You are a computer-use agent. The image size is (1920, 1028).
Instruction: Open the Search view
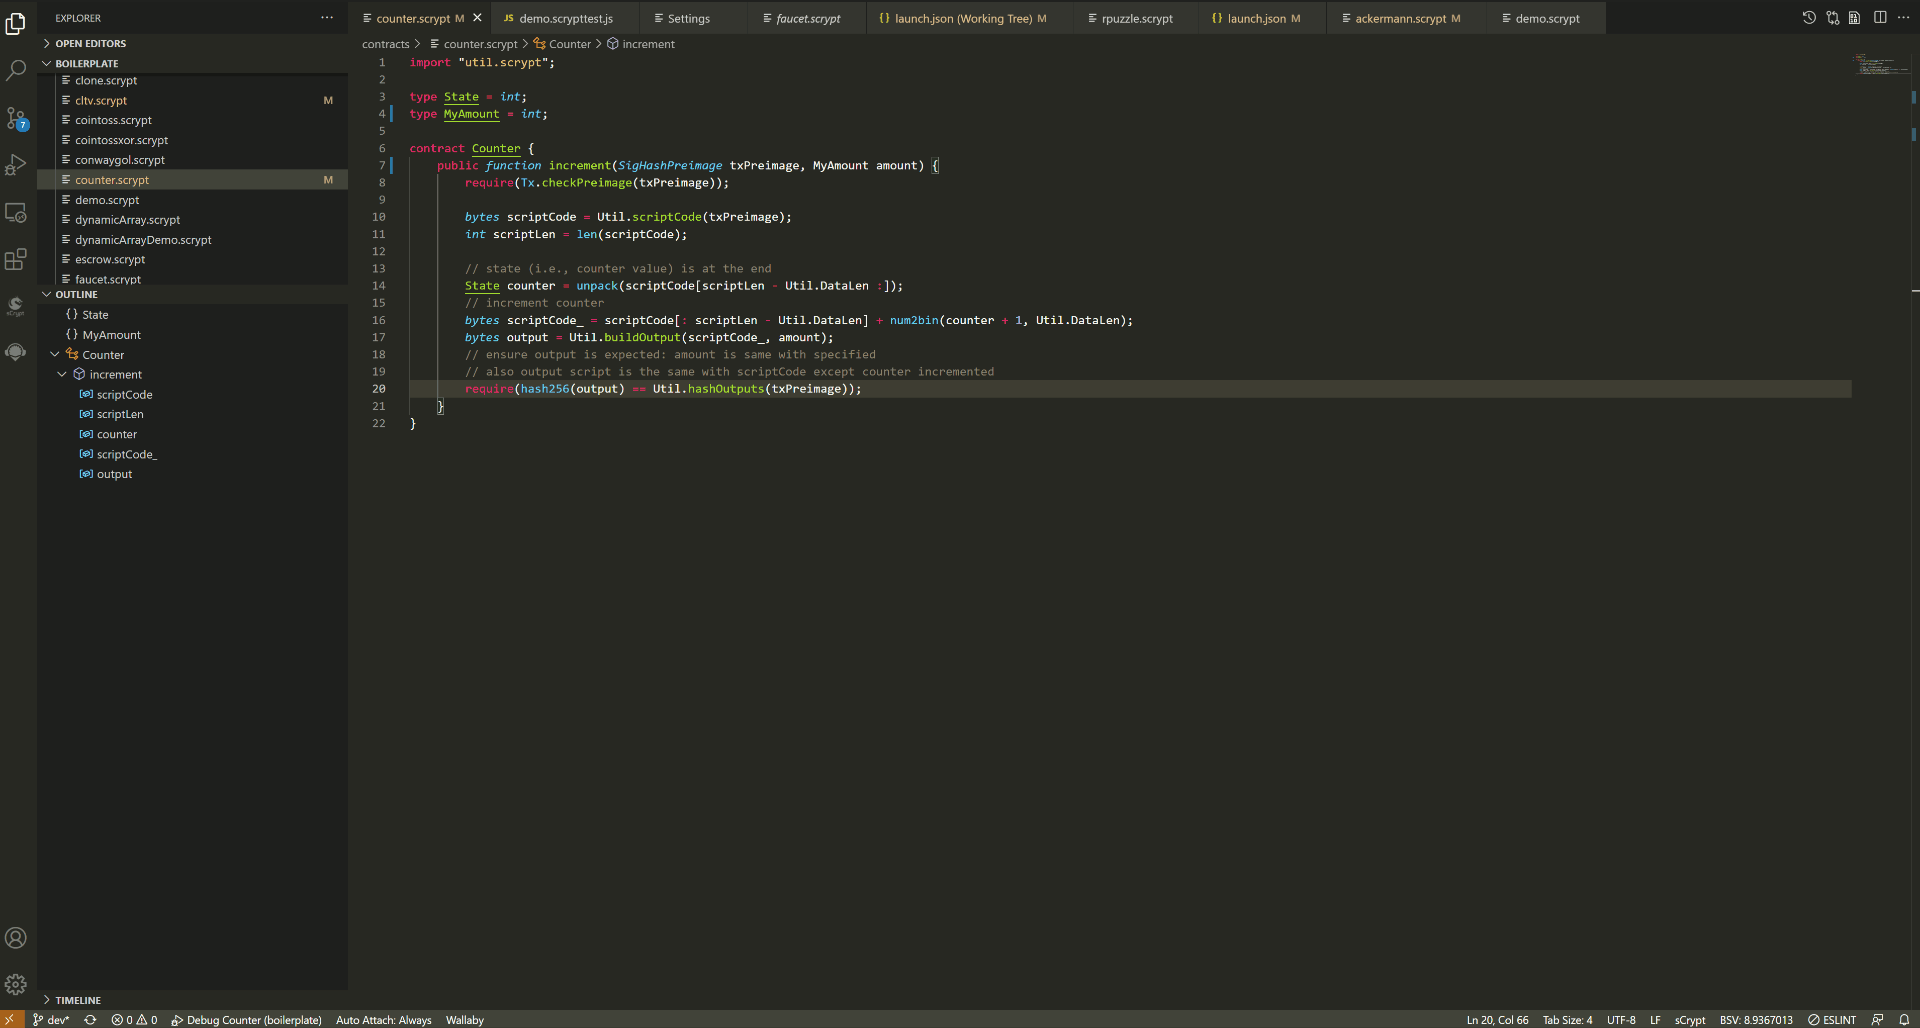[x=16, y=70]
